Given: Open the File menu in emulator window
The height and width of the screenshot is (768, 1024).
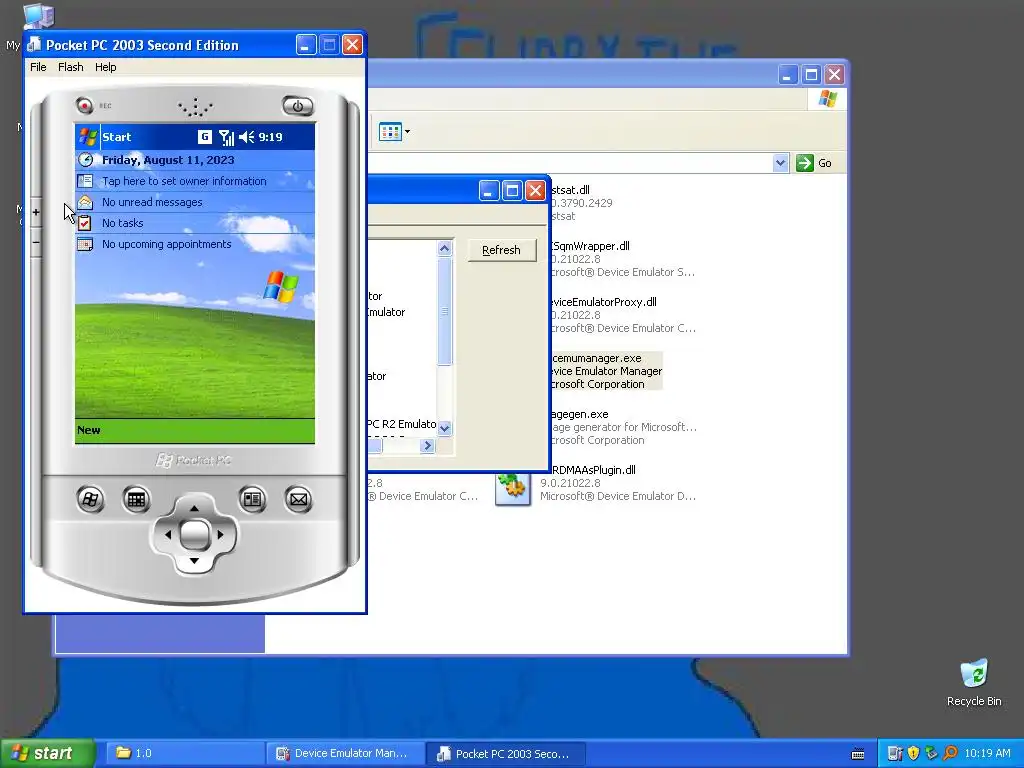Looking at the screenshot, I should tap(38, 67).
